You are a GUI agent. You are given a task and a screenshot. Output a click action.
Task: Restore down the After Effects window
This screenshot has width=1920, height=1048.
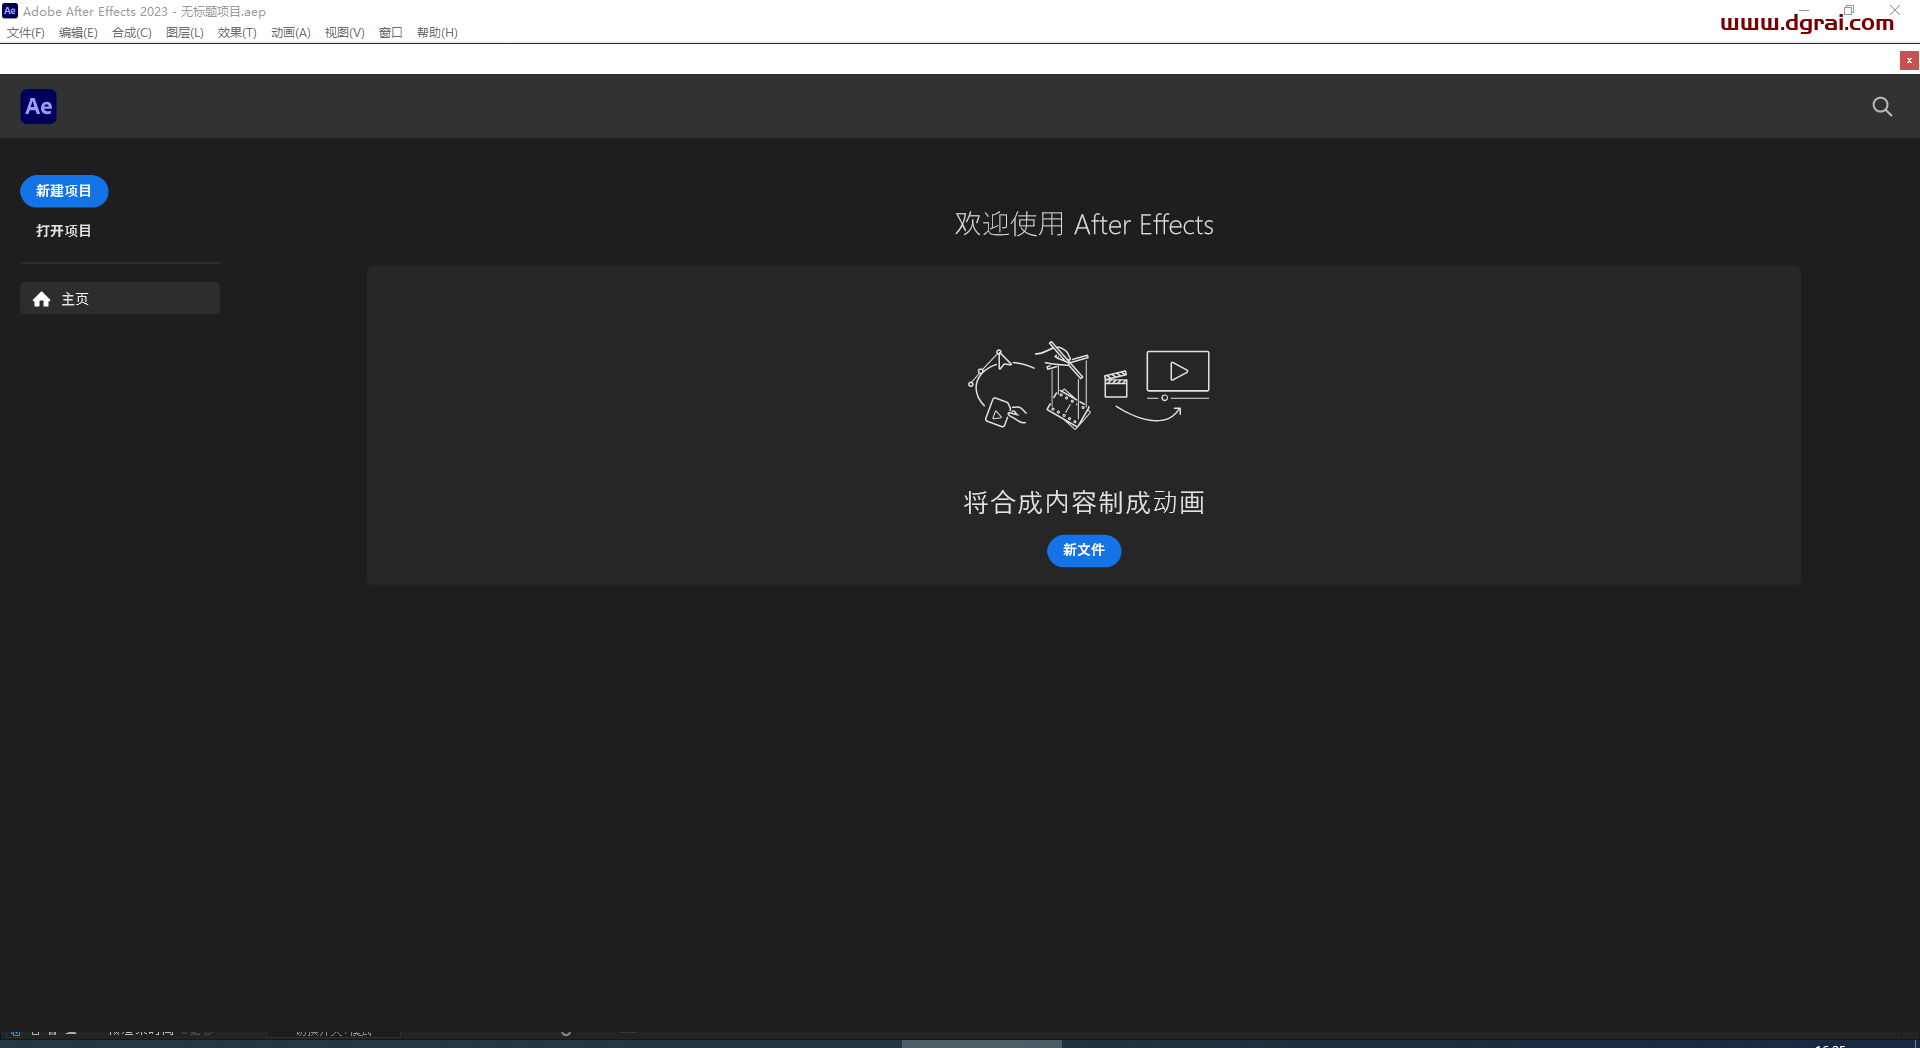(x=1849, y=10)
